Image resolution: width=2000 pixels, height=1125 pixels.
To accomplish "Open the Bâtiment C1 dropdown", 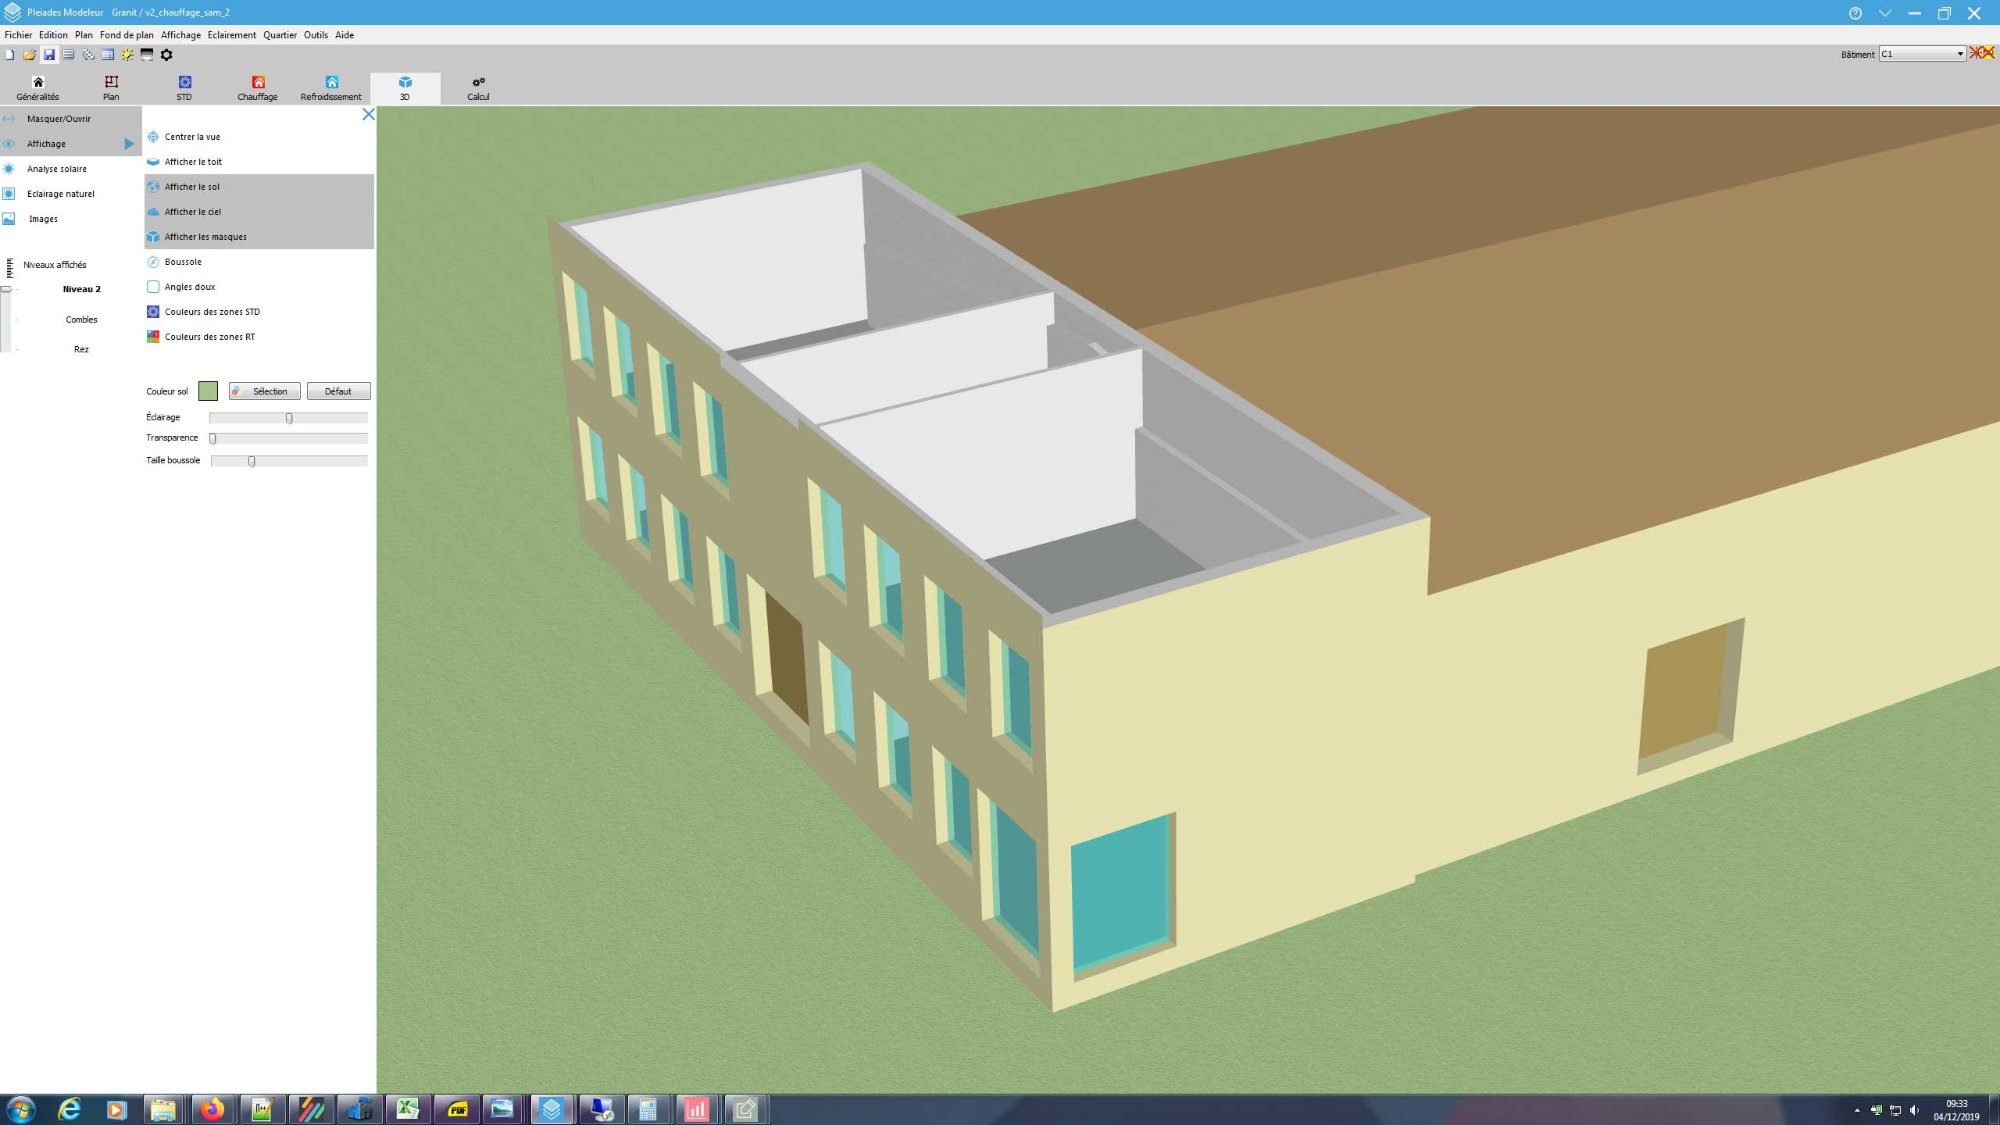I will 1922,54.
